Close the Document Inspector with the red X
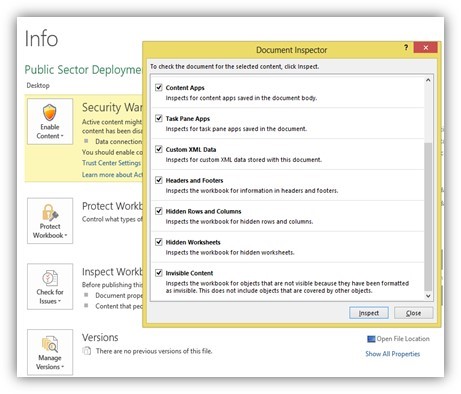The image size is (461, 394). pos(425,47)
